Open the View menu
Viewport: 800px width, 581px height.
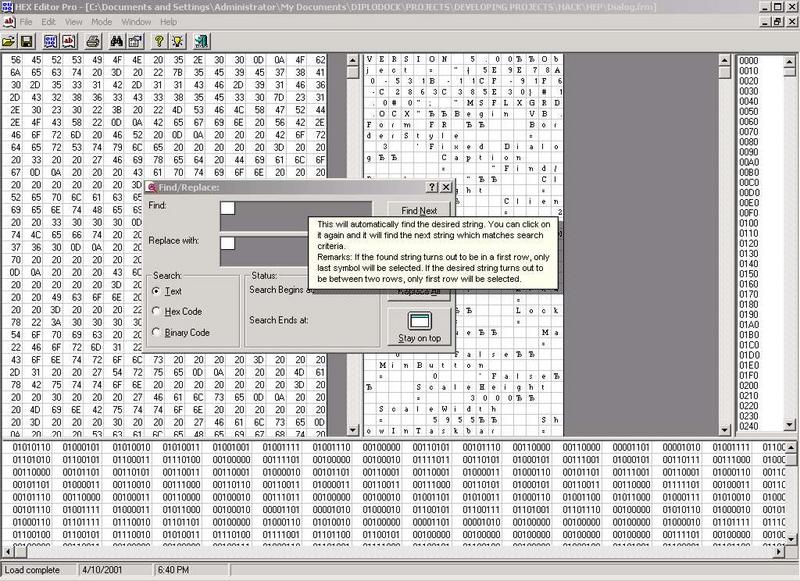73,22
